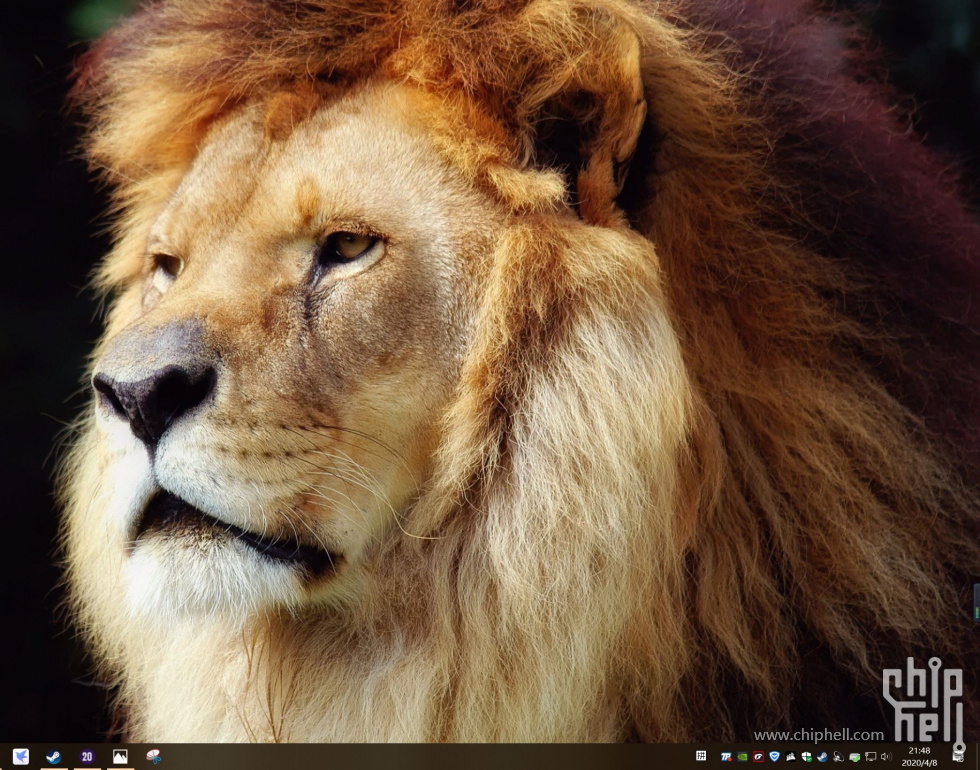Open the TP tray icon with red dot
The height and width of the screenshot is (770, 980).
(726, 757)
